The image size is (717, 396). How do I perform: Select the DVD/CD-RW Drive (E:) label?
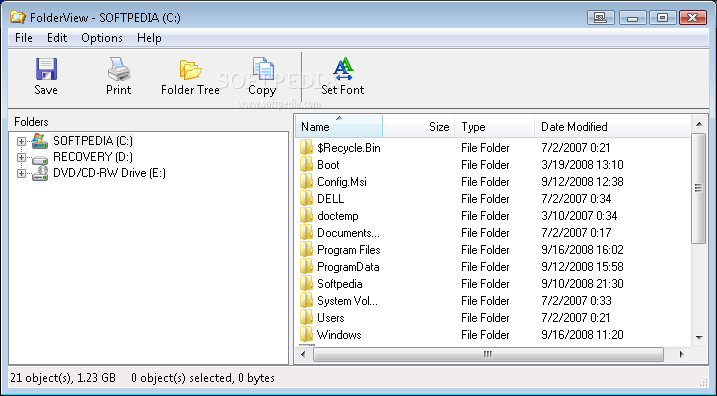tap(109, 173)
